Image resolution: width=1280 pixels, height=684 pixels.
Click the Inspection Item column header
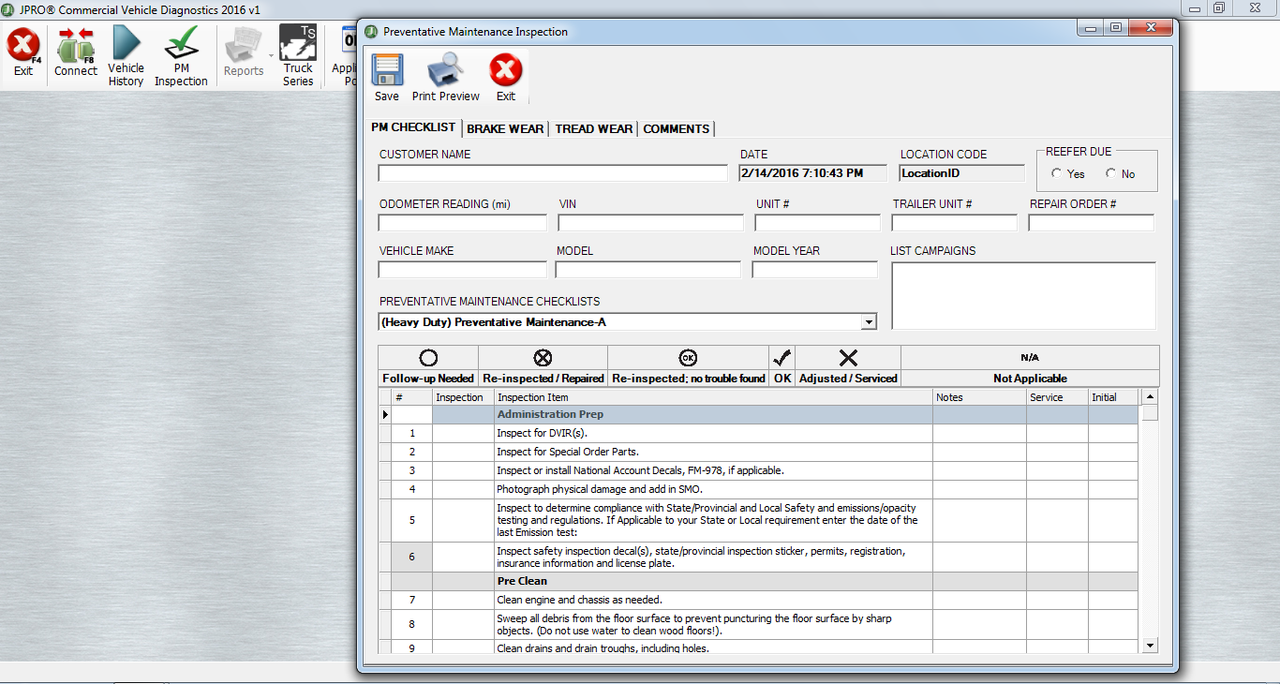tap(713, 397)
